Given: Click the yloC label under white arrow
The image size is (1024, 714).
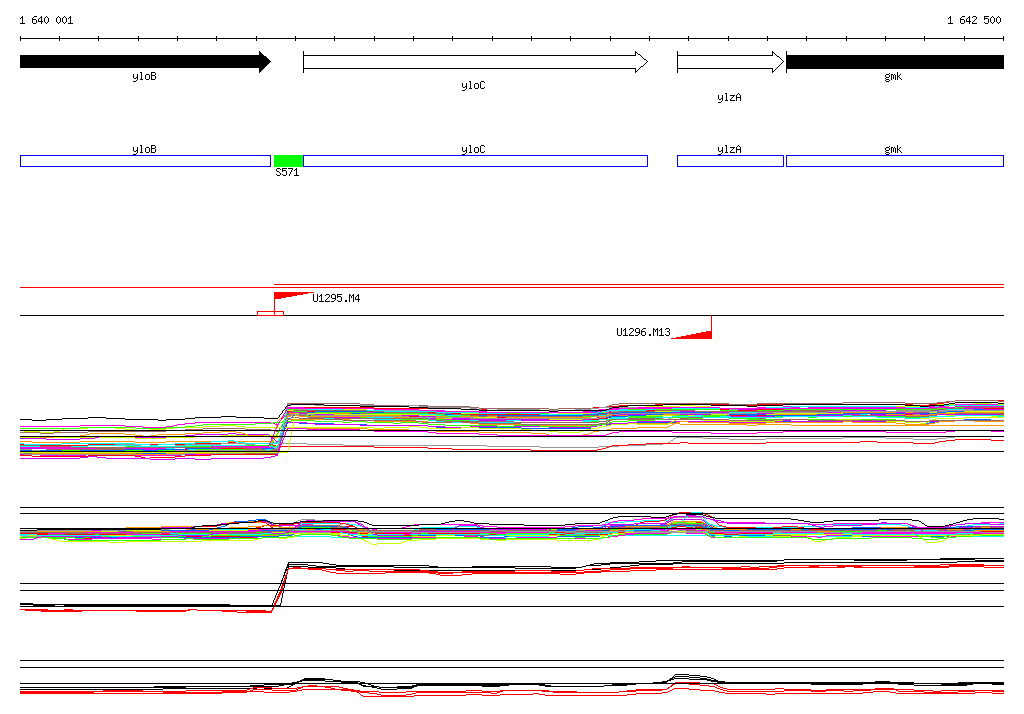Looking at the screenshot, I should click(x=473, y=86).
